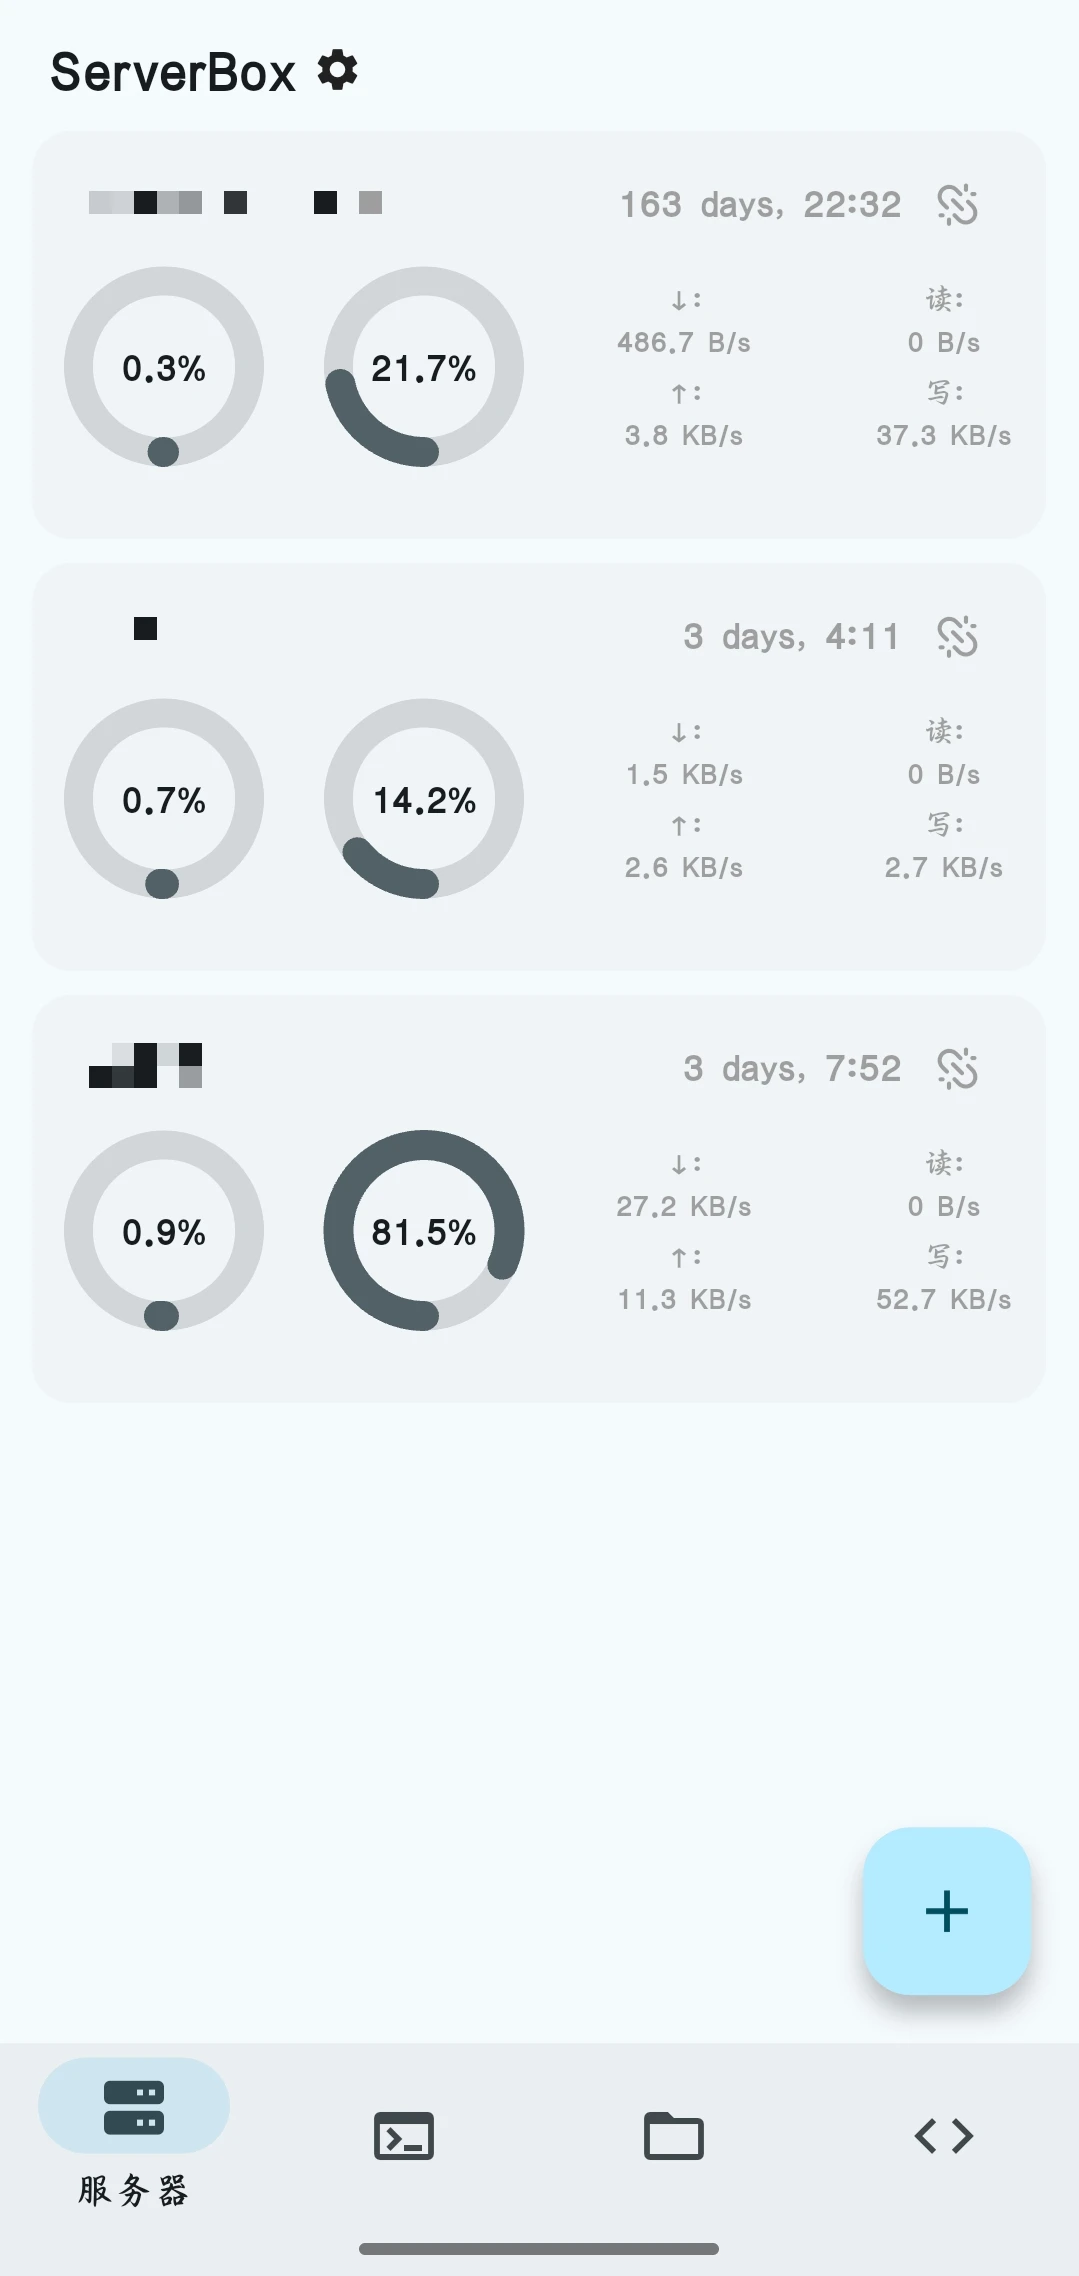Click the 27.2 KB/s download speed
Image resolution: width=1079 pixels, height=2276 pixels.
(684, 1207)
